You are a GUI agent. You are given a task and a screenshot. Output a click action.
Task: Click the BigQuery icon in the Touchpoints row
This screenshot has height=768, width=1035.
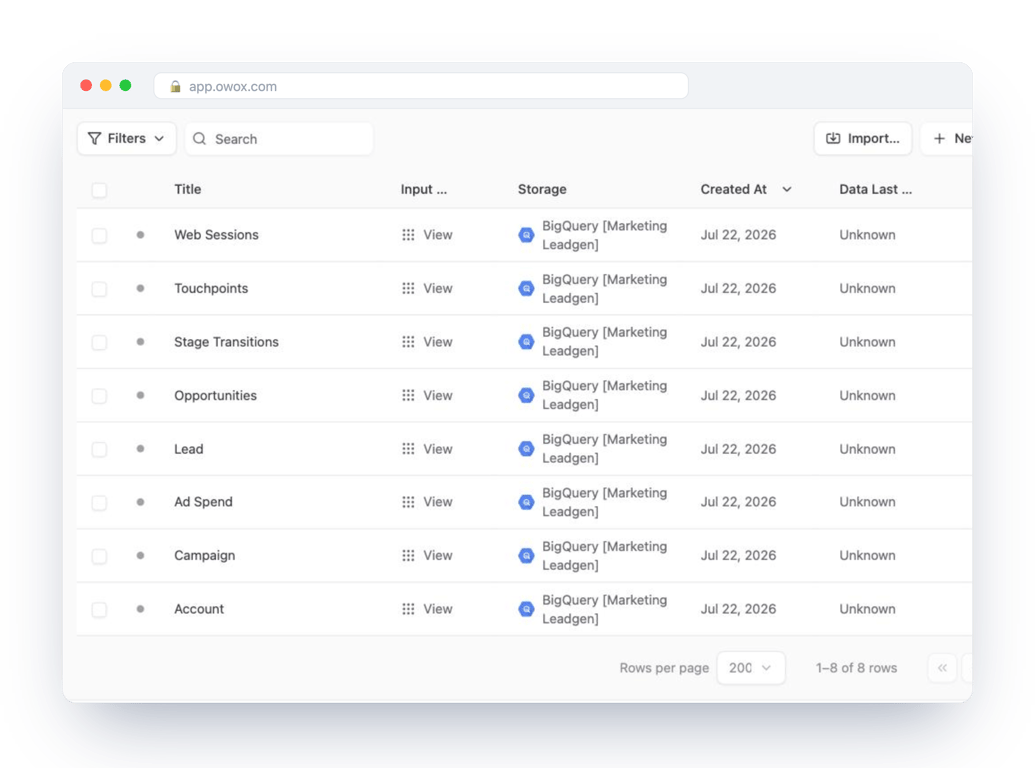526,288
